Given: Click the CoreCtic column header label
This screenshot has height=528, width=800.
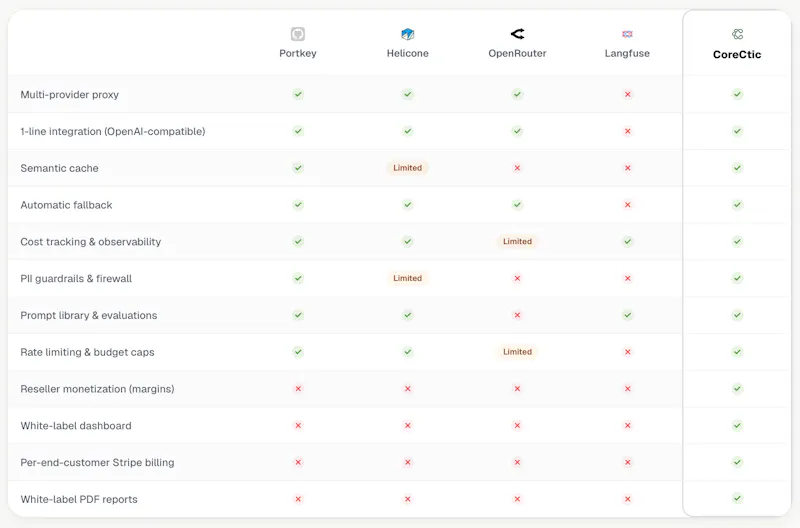Looking at the screenshot, I should click(737, 55).
